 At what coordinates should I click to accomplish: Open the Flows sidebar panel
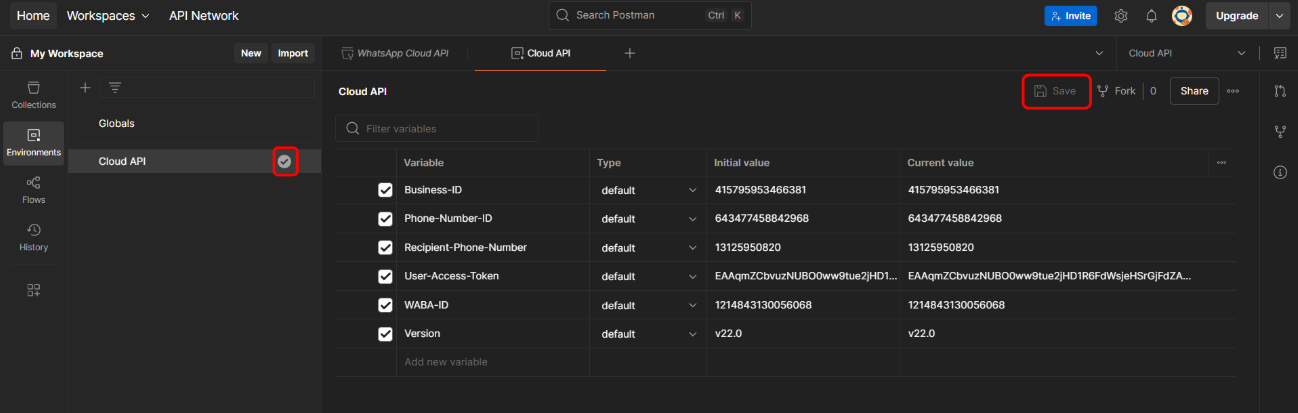[33, 189]
